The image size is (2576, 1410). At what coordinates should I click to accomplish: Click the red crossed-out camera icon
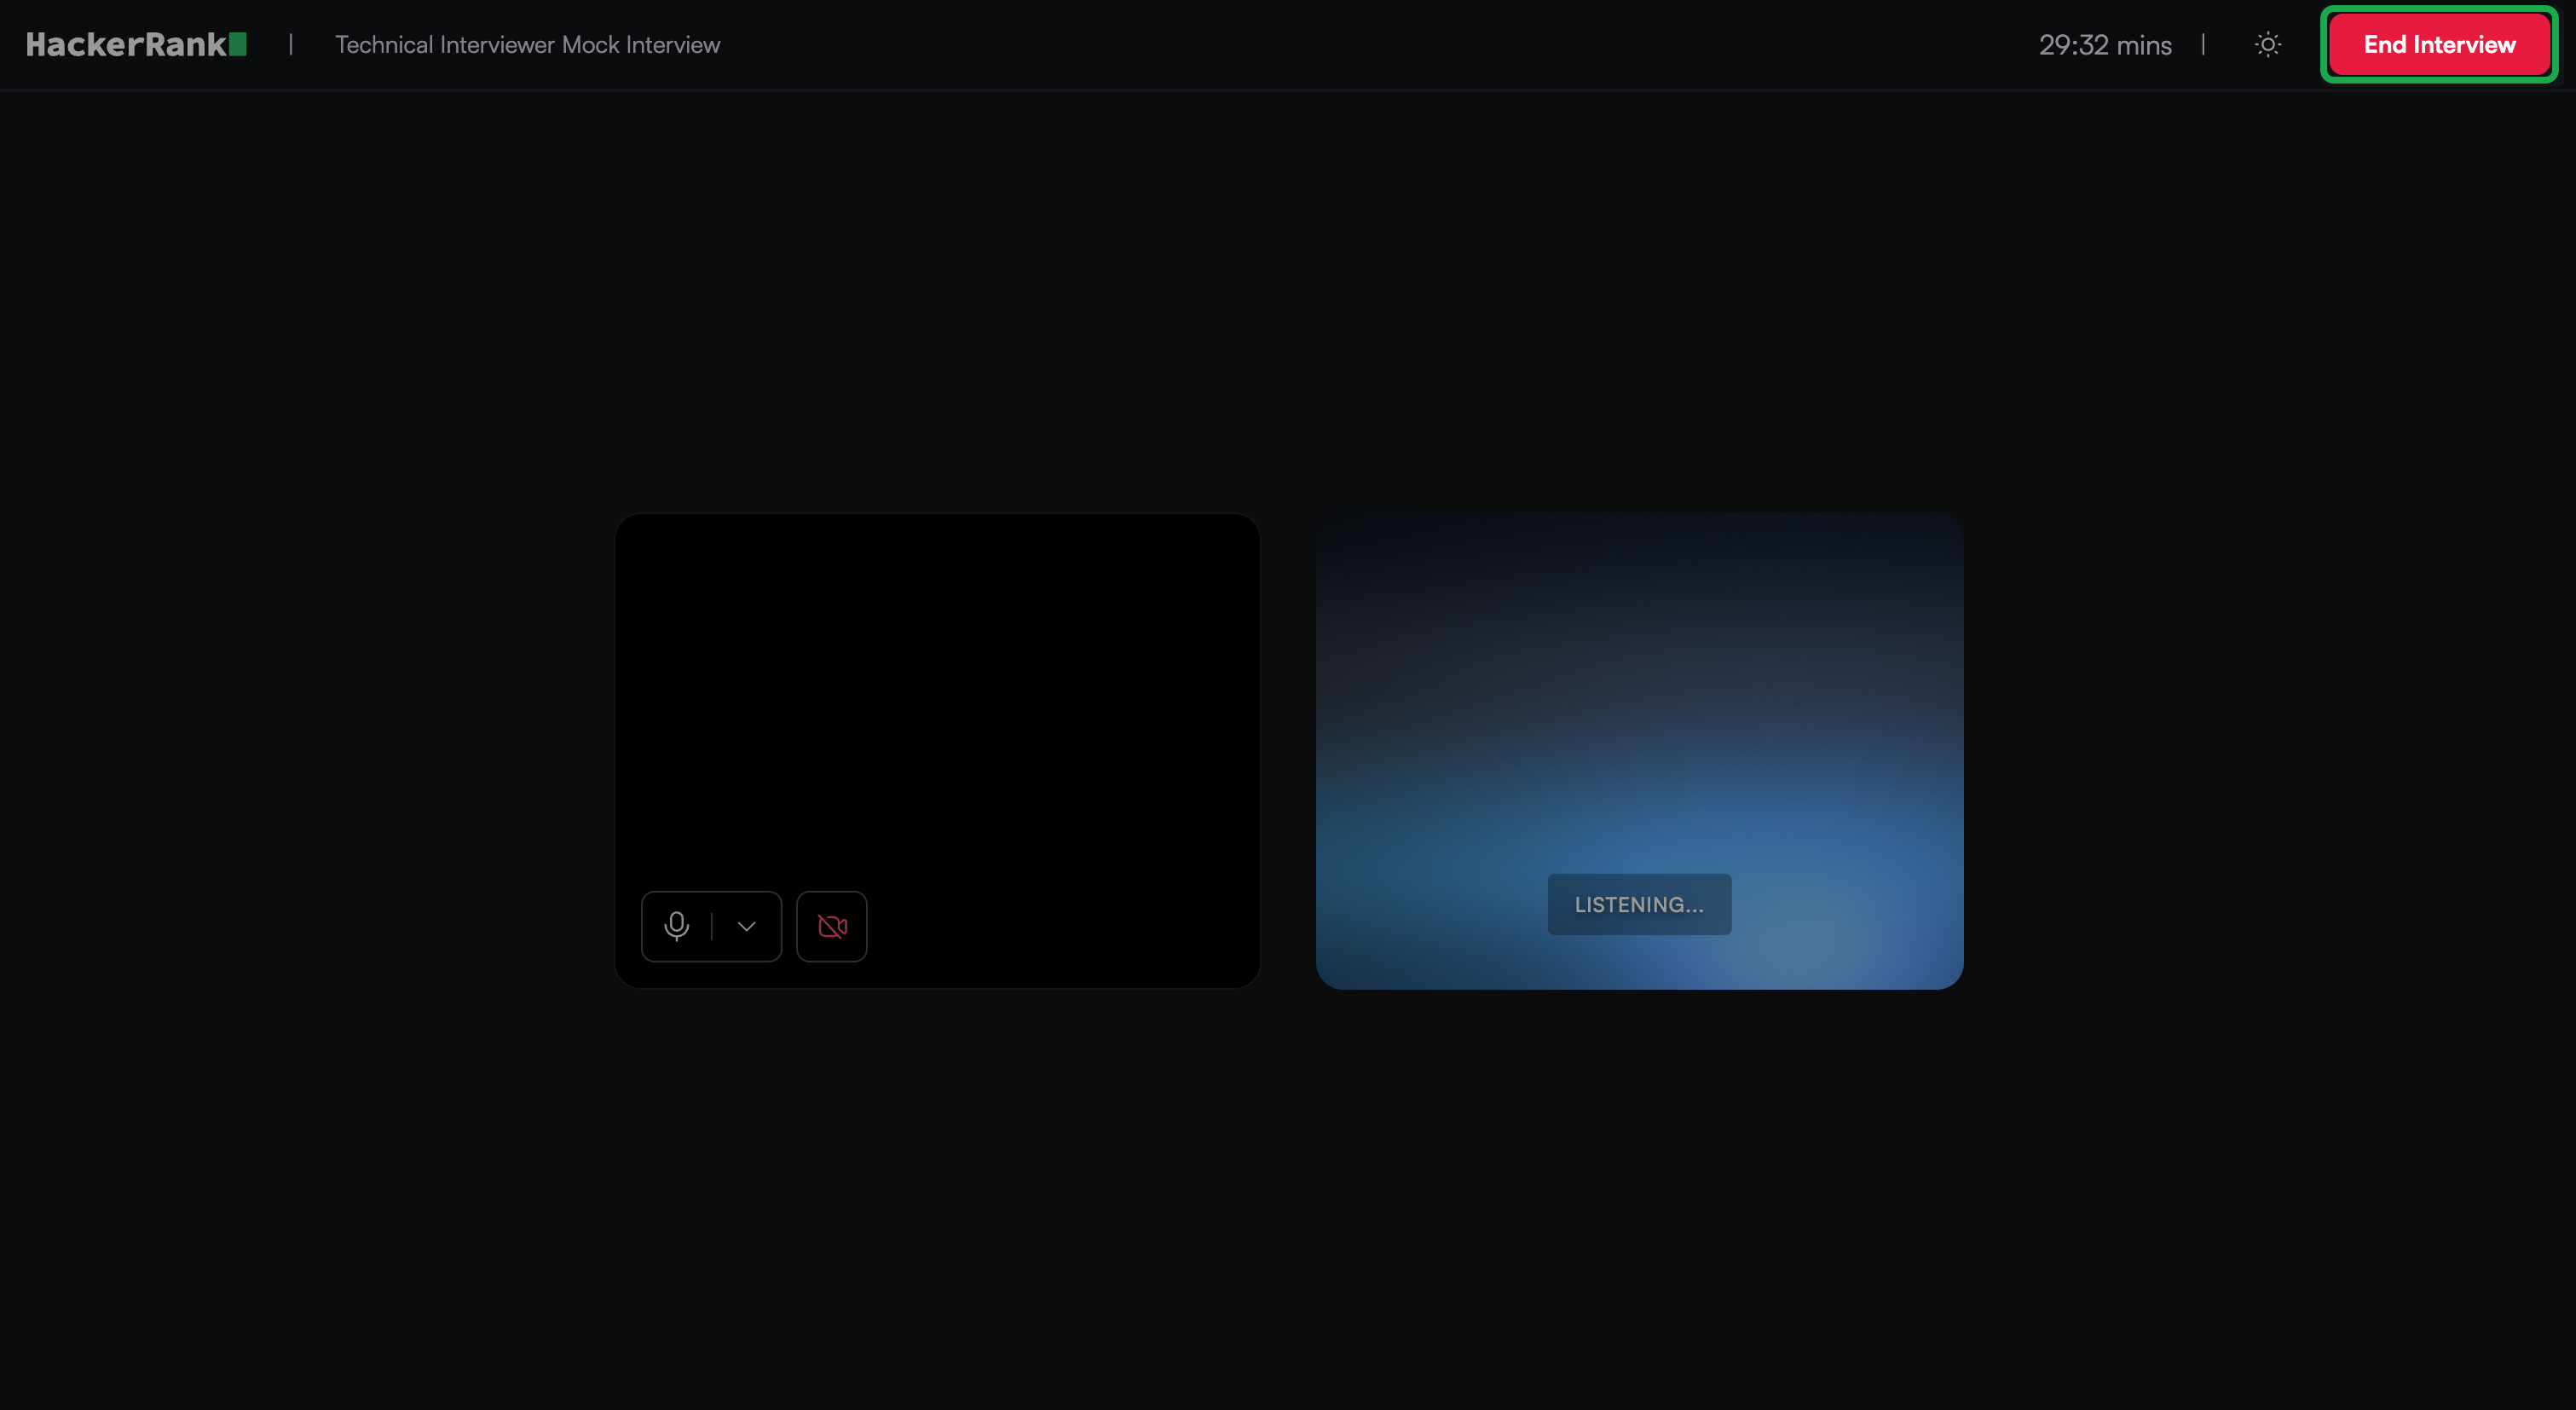(x=831, y=926)
